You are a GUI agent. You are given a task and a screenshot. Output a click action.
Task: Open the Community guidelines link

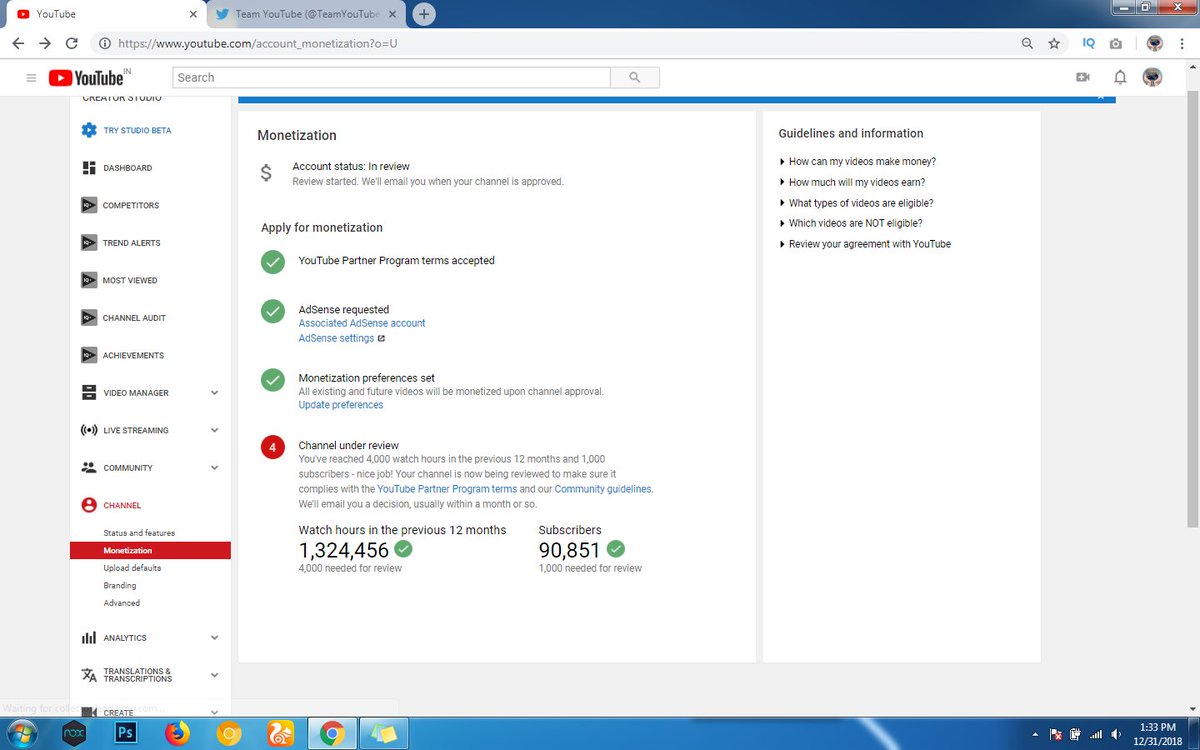click(x=603, y=489)
